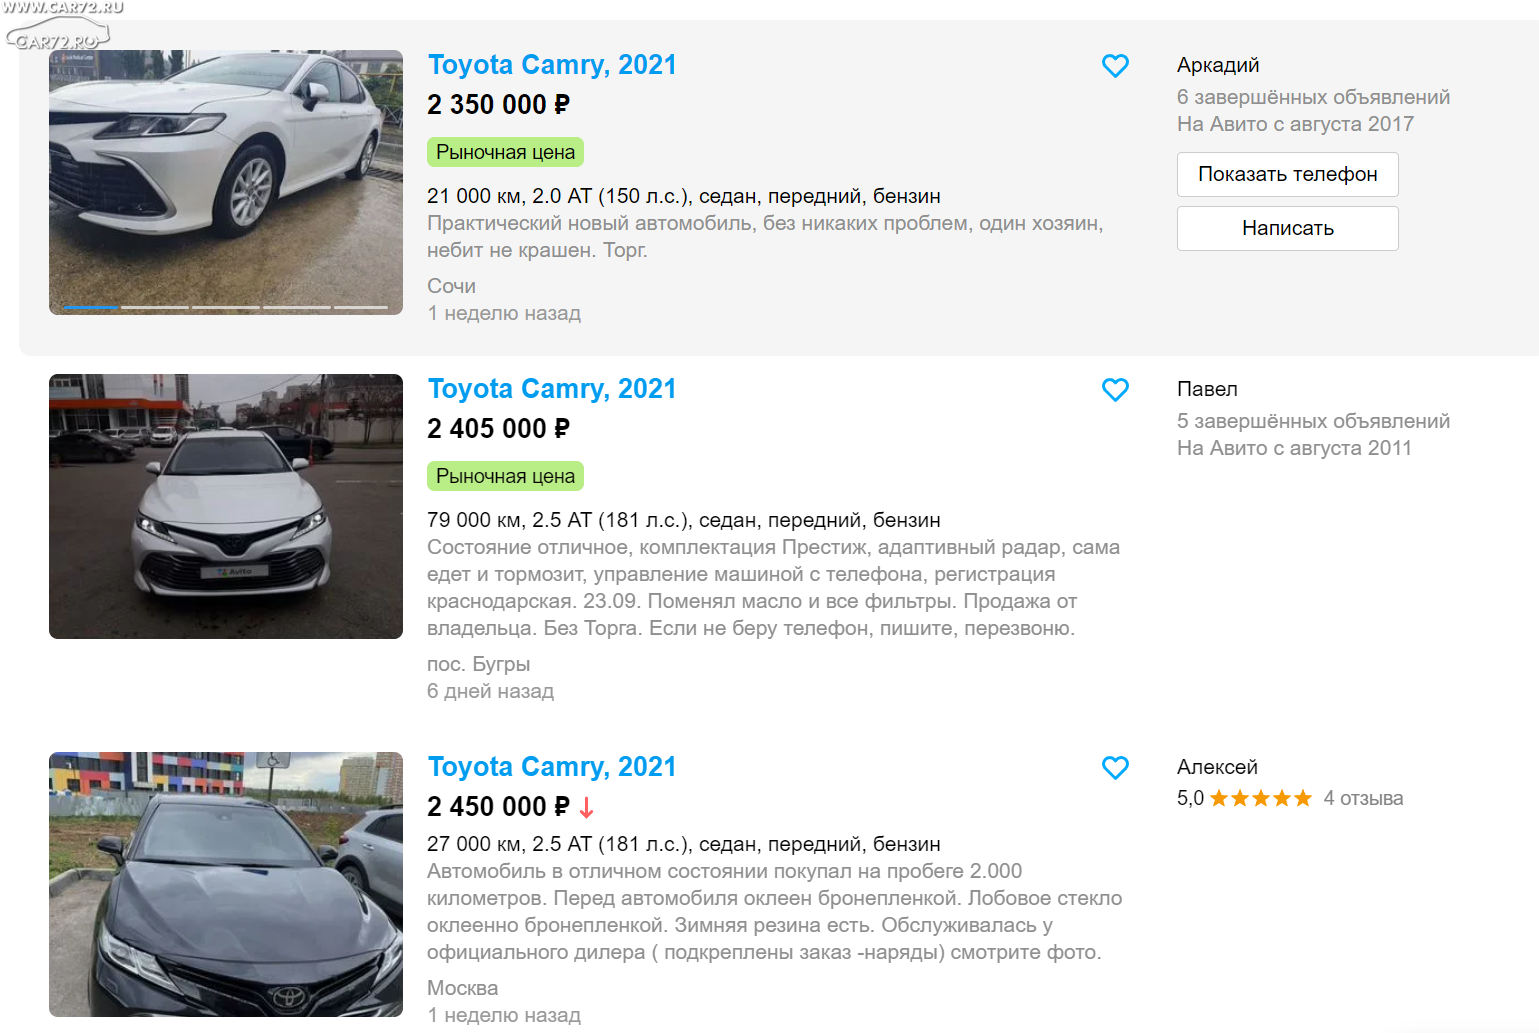Viewport: 1539px width, 1033px height.
Task: Open the Toyota Camry link from пос. Бугры
Action: [x=552, y=389]
